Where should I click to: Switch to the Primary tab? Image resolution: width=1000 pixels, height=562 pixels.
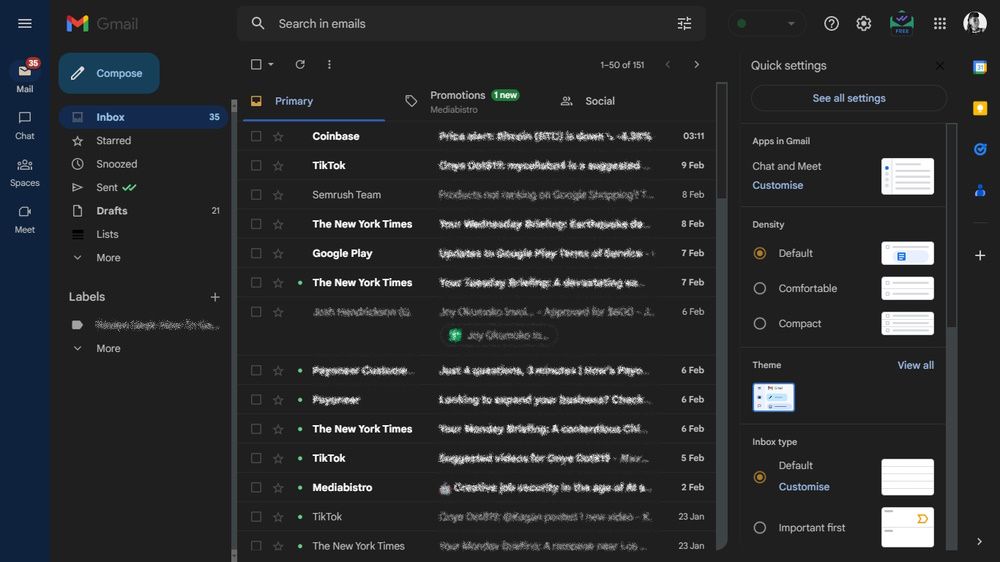tap(312, 101)
